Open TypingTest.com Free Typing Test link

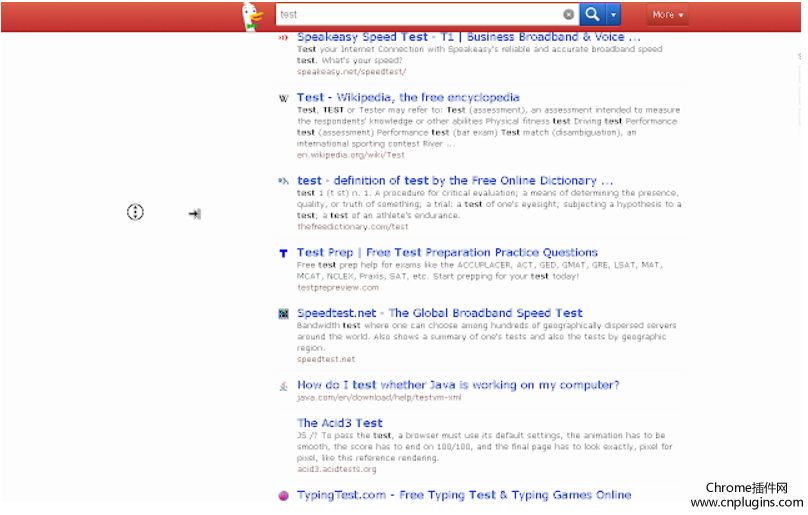(464, 495)
